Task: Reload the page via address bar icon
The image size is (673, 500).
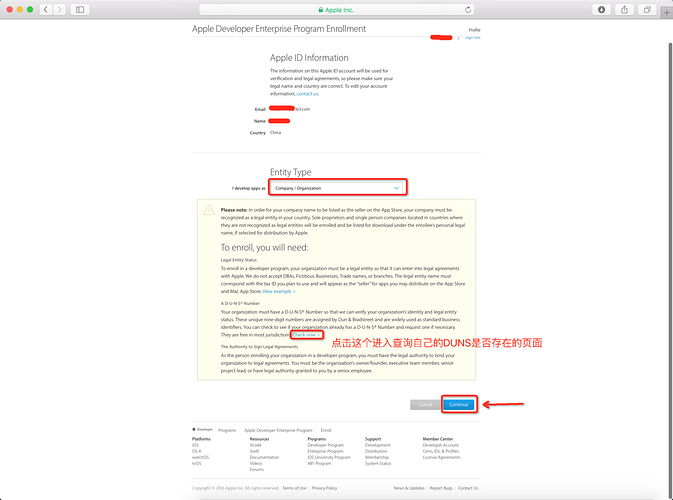Action: click(x=468, y=9)
